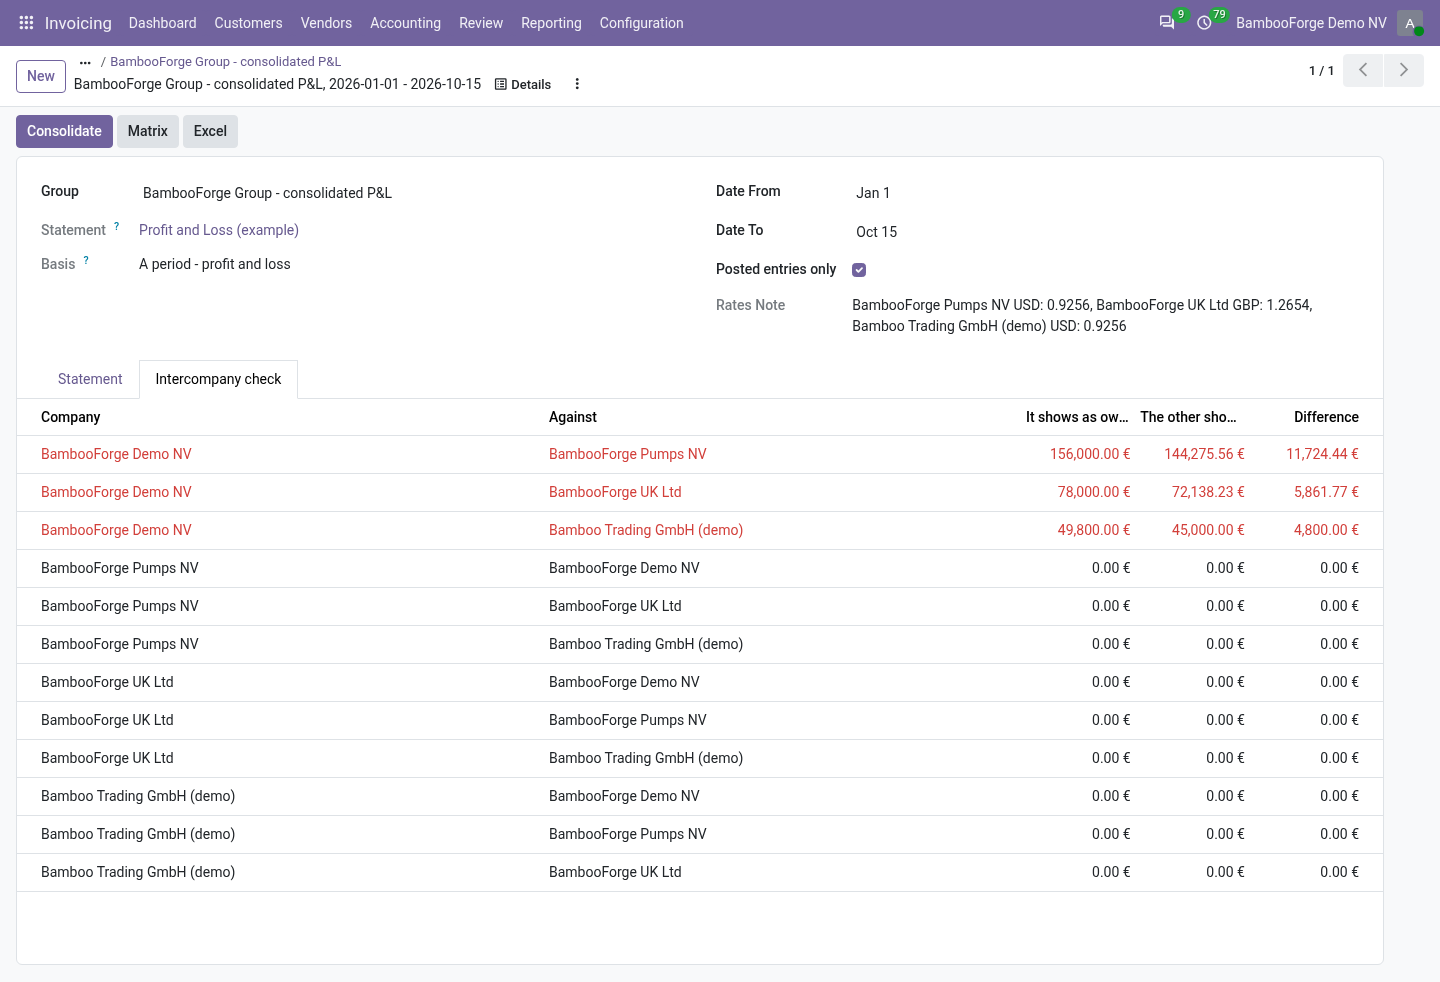
Task: Open Details smart button
Action: coord(523,84)
